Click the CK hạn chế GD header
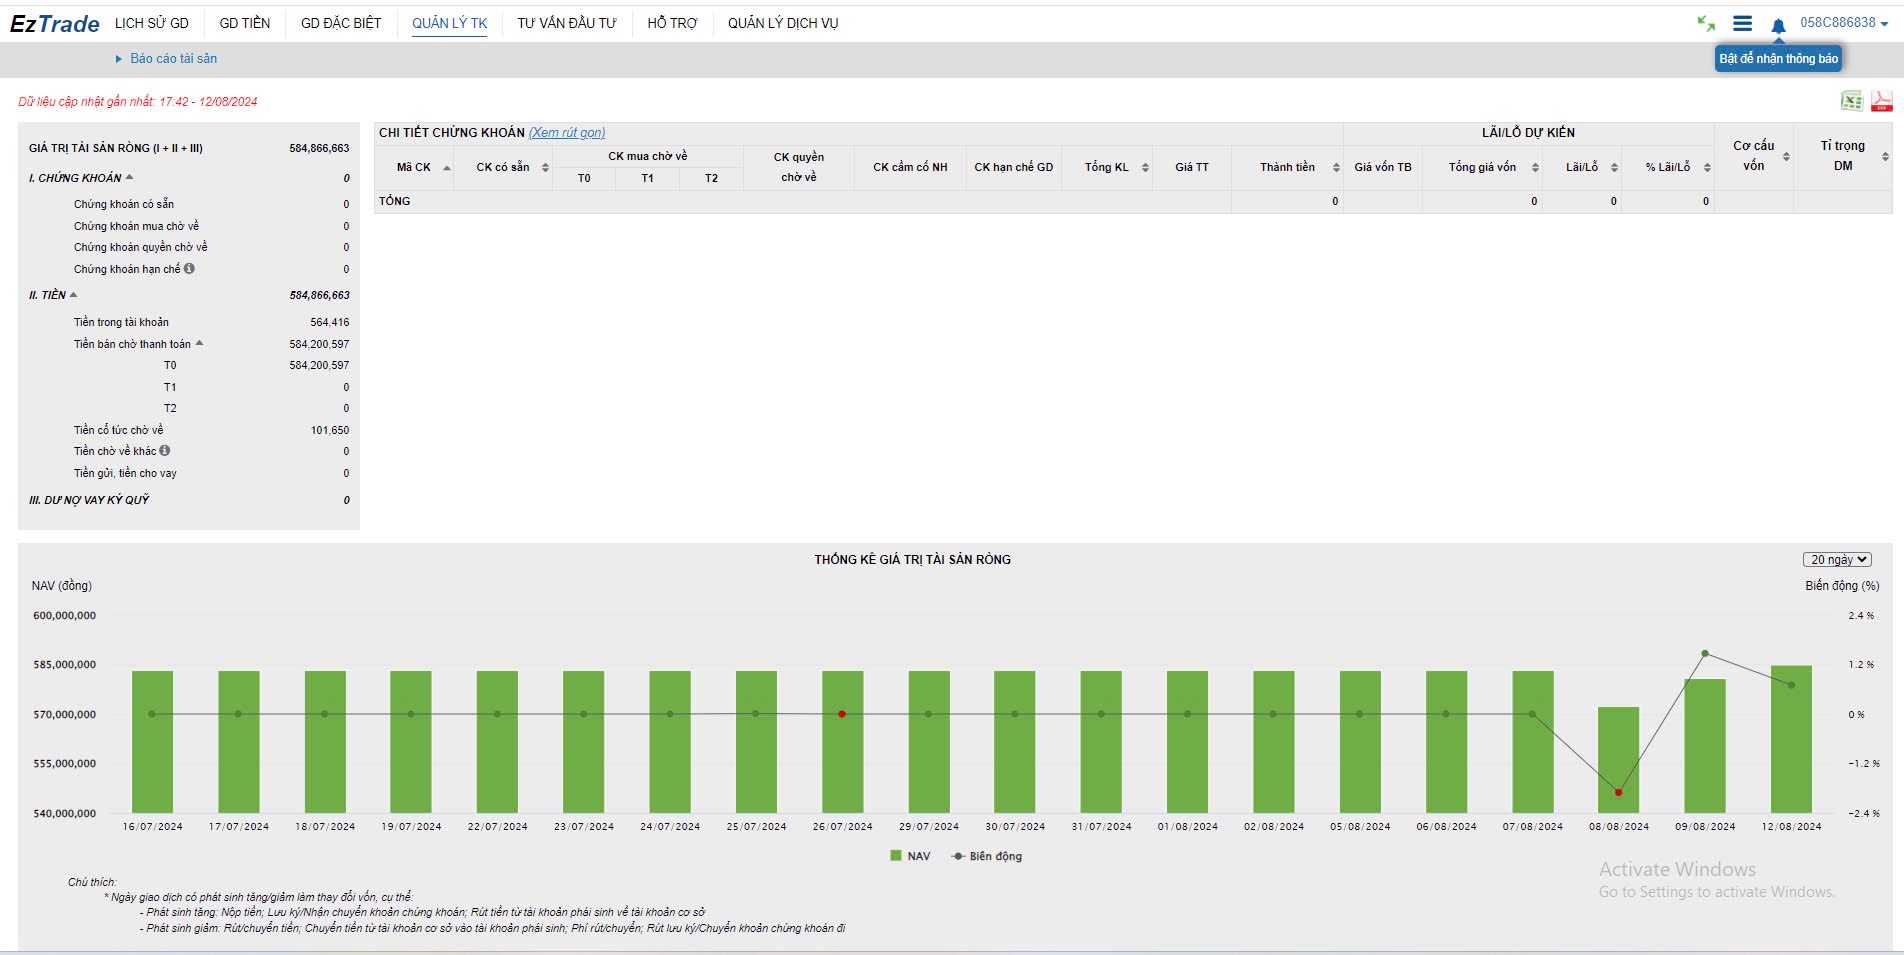Viewport: 1904px width, 955px height. [x=1014, y=167]
